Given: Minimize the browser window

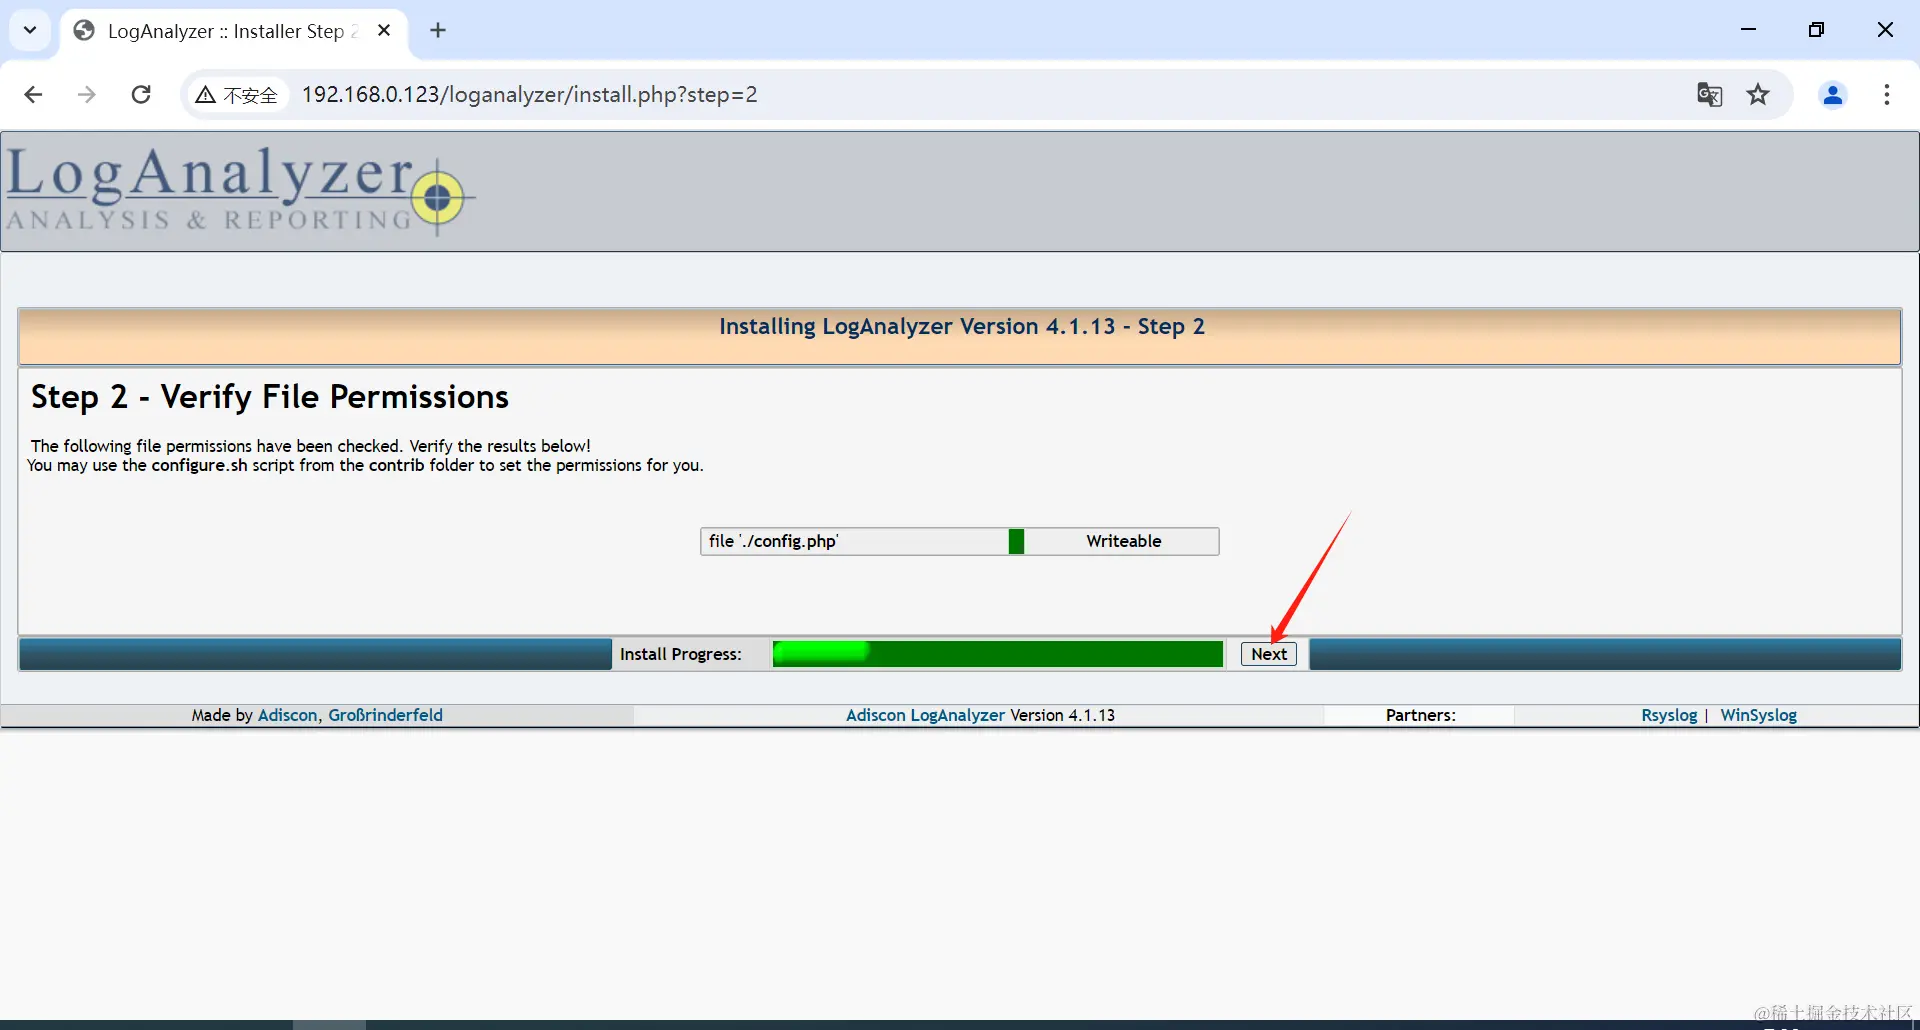Looking at the screenshot, I should pyautogui.click(x=1748, y=30).
